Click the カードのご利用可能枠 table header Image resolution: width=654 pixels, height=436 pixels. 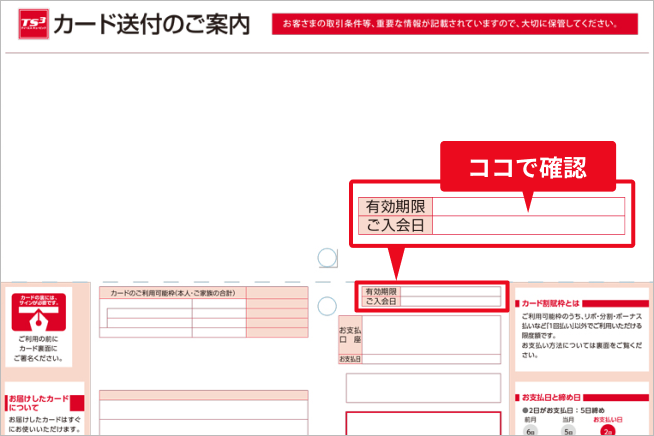click(x=172, y=292)
